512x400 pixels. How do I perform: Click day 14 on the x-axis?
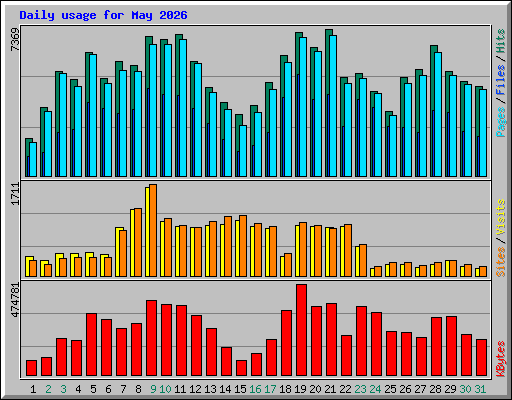[x=225, y=389]
